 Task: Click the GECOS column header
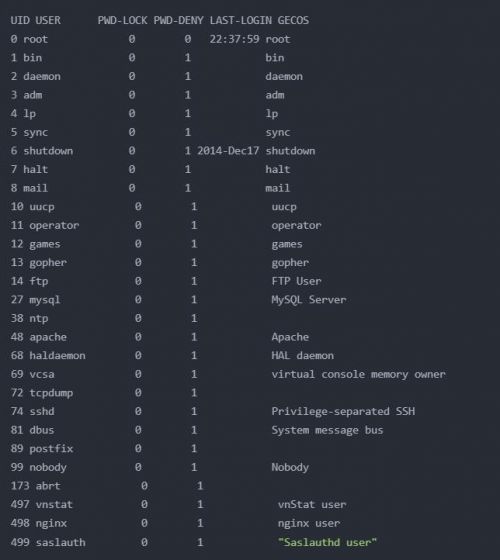(x=293, y=20)
